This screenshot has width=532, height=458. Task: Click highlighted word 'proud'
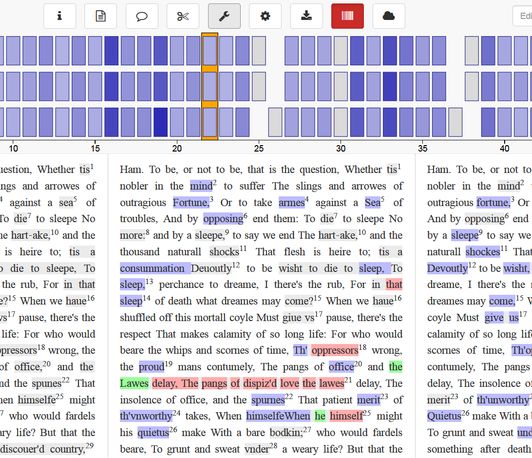pos(152,367)
